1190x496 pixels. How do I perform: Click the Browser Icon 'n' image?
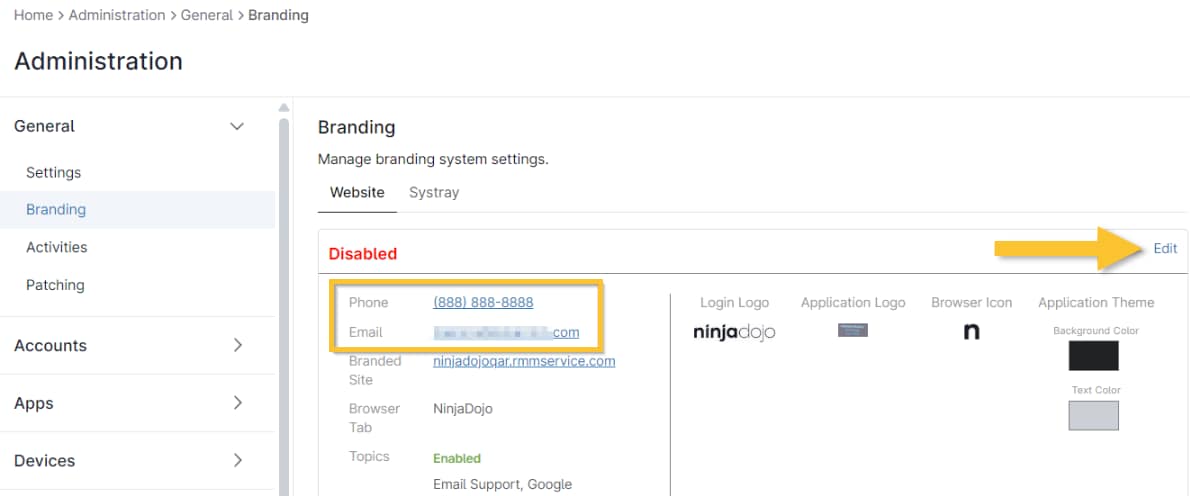971,332
